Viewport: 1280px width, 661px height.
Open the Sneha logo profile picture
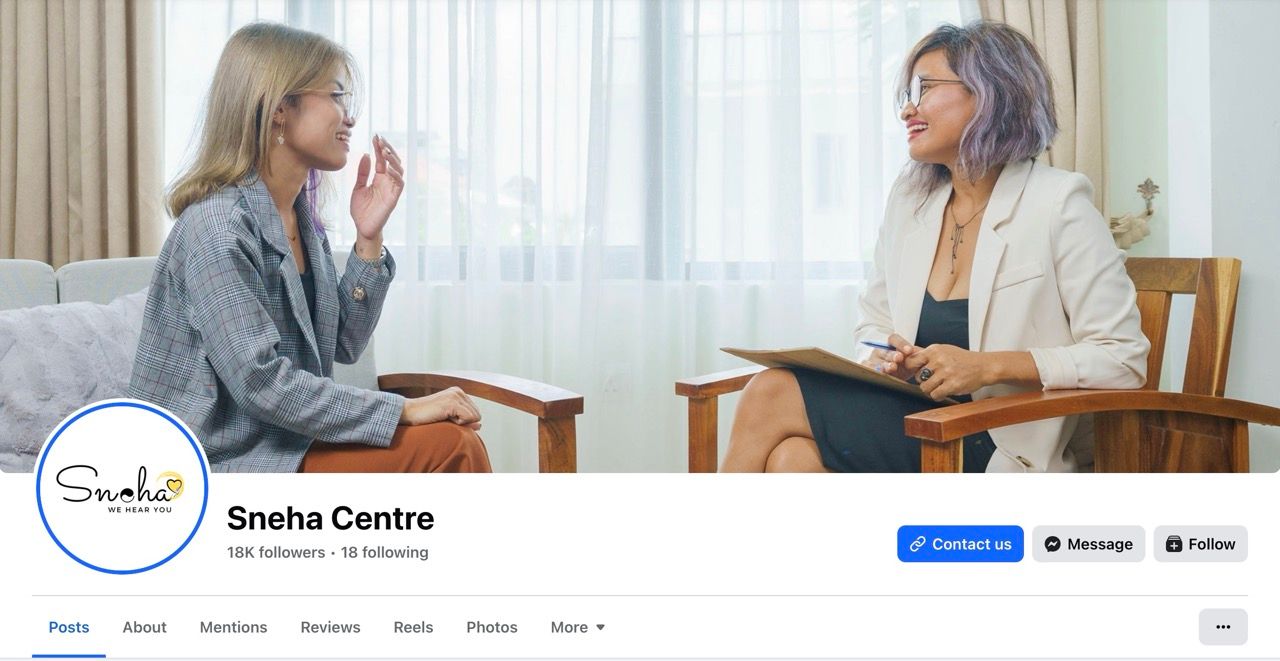122,488
